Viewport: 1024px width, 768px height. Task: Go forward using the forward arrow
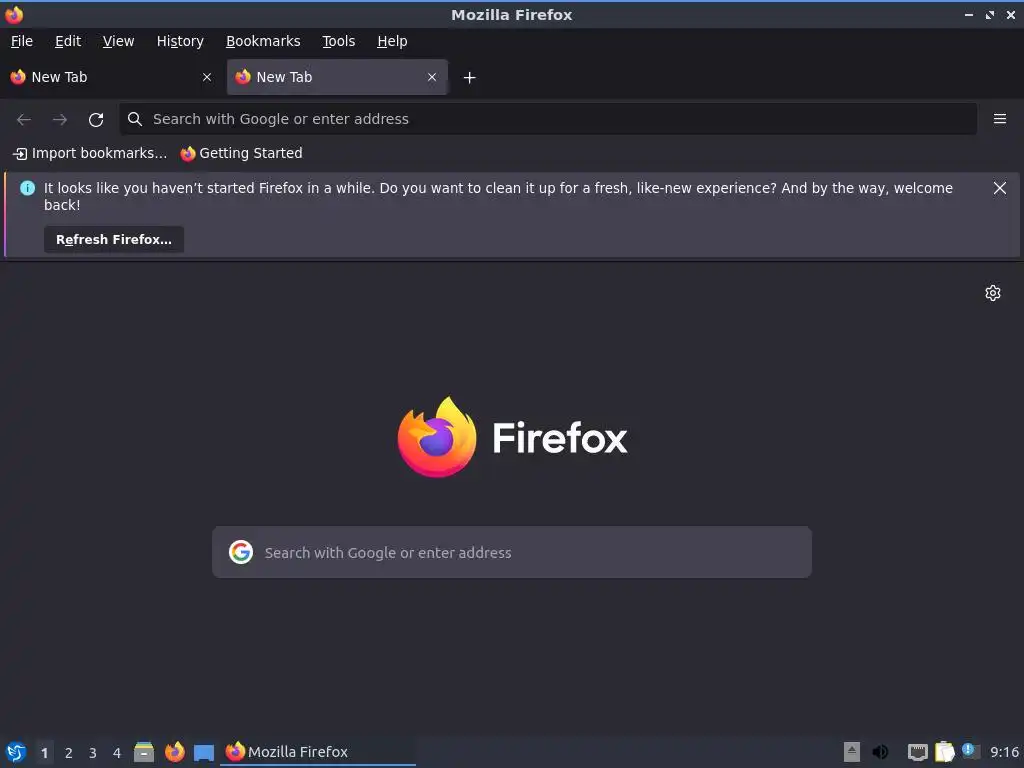click(59, 120)
